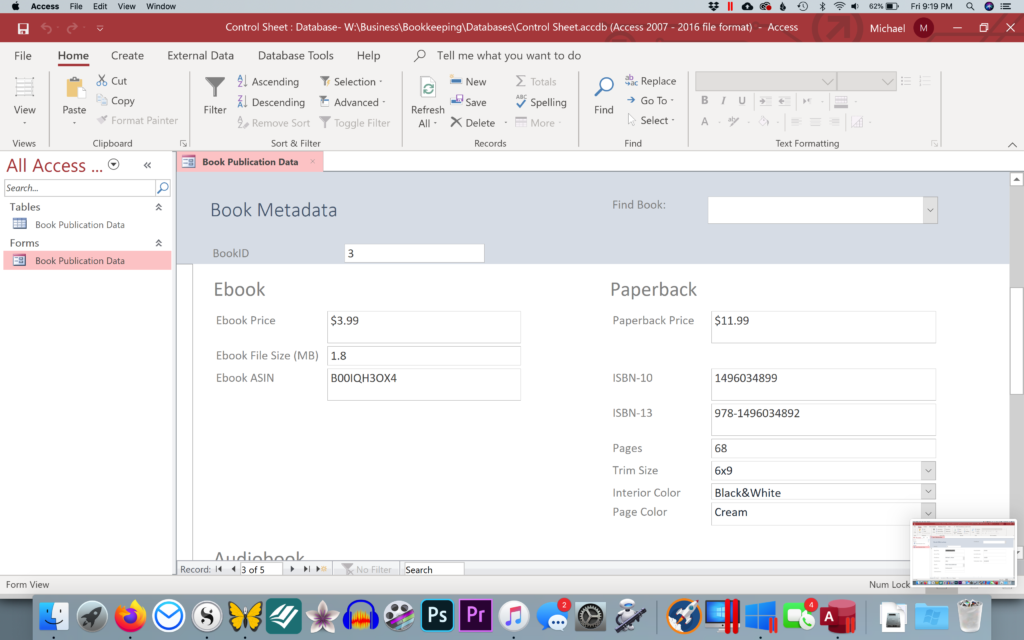Viewport: 1024px width, 640px height.
Task: Collapse the ribbon with the chevron
Action: click(1012, 144)
